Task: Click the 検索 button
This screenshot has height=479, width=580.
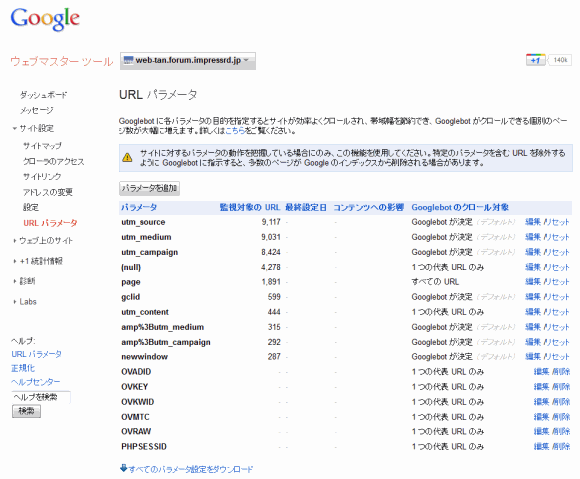Action: pyautogui.click(x=26, y=411)
